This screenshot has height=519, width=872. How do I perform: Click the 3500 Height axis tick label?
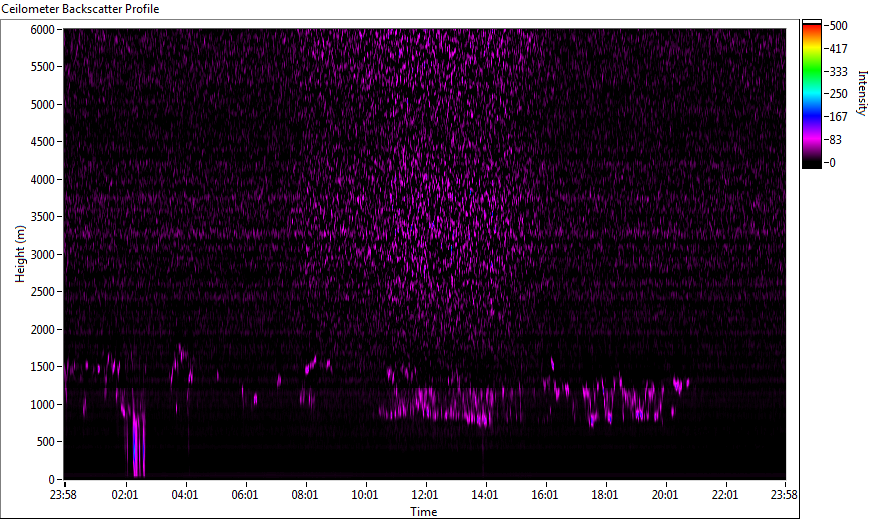43,217
